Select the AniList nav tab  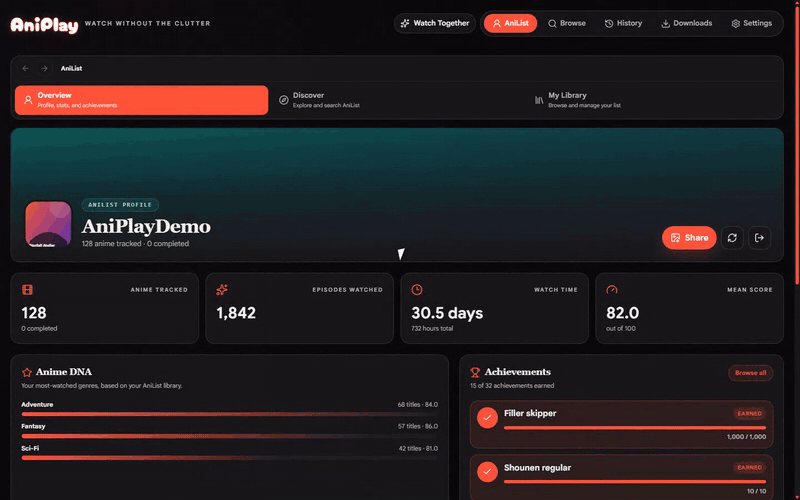point(510,23)
